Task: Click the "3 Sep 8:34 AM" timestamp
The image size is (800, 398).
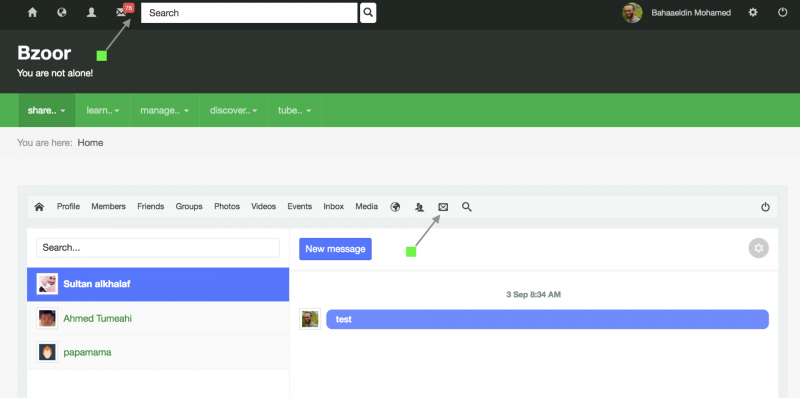Action: tap(534, 294)
